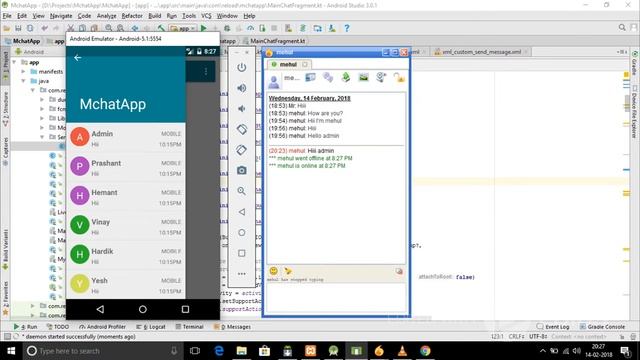Open the Logcat tool window
This screenshot has height=360, width=640.
pyautogui.click(x=151, y=327)
